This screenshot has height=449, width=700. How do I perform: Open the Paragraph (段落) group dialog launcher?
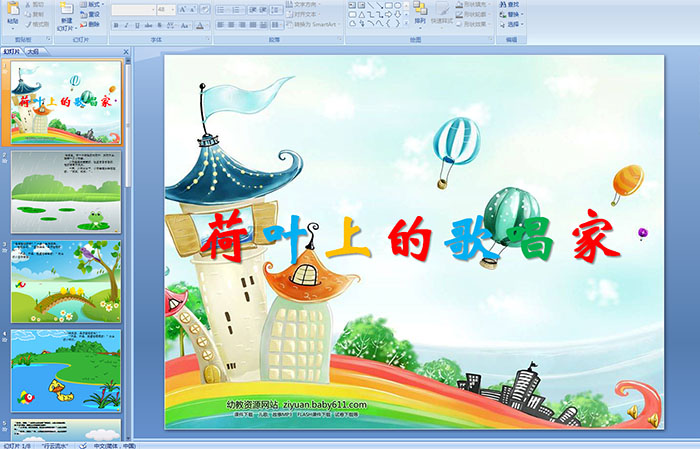pyautogui.click(x=340, y=39)
